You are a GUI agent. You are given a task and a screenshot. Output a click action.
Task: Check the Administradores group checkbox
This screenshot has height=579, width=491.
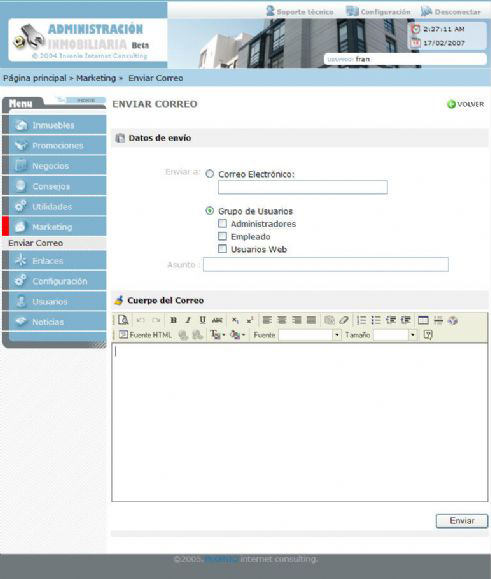point(222,223)
